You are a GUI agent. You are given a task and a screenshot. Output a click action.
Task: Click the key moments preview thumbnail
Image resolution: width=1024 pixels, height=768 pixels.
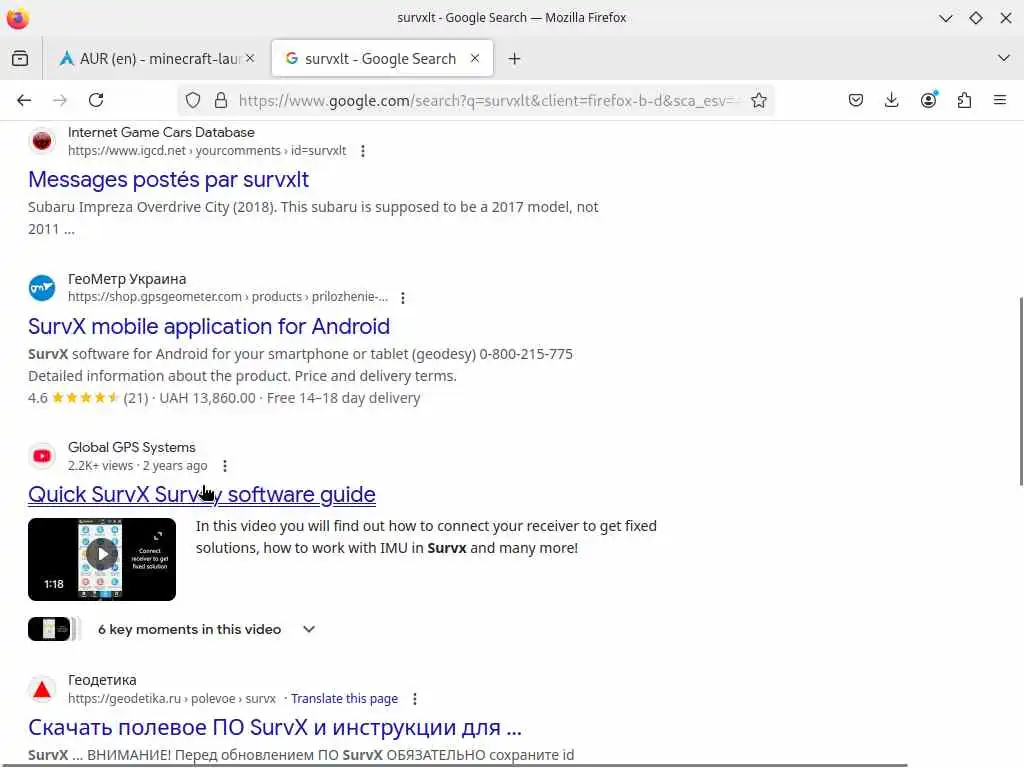coord(53,629)
